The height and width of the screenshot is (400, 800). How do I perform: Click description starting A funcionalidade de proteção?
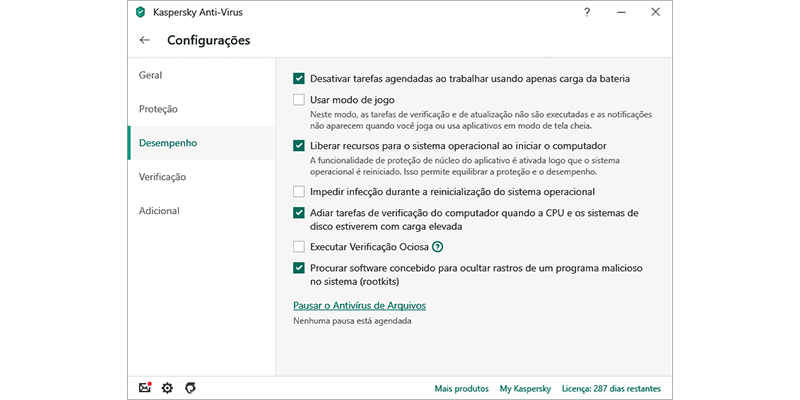pyautogui.click(x=465, y=166)
